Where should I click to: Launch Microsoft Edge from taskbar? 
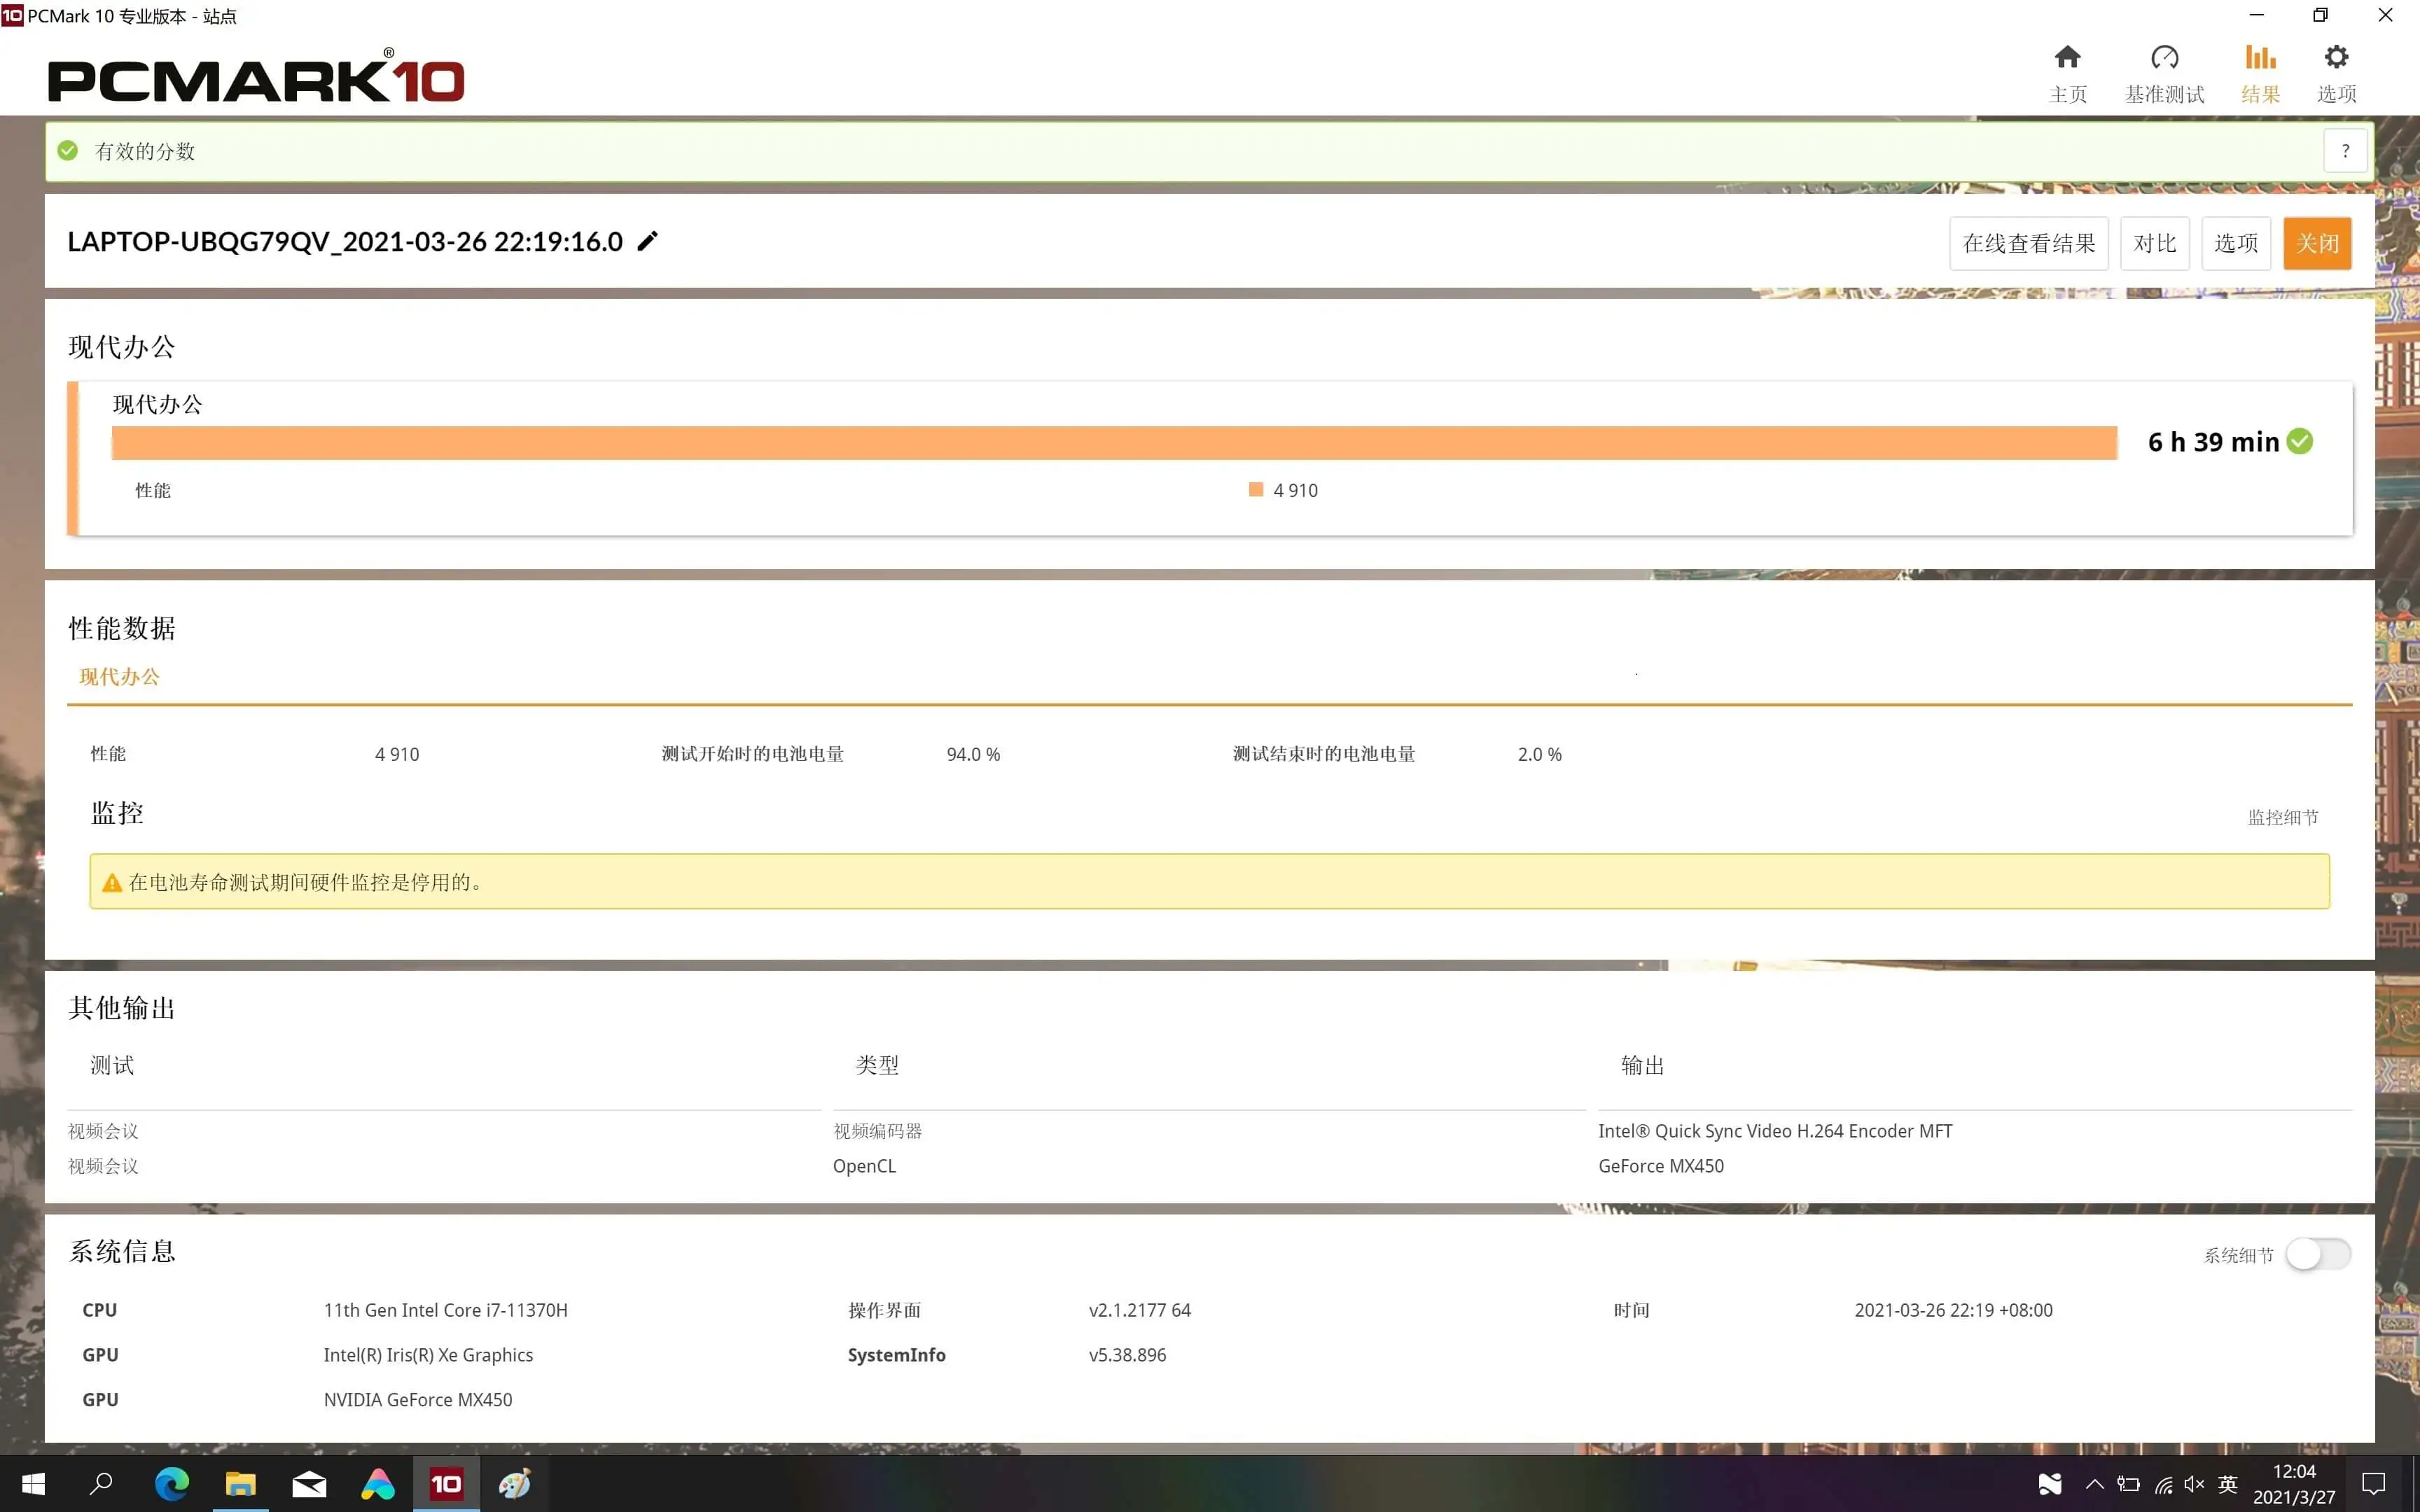[x=172, y=1484]
